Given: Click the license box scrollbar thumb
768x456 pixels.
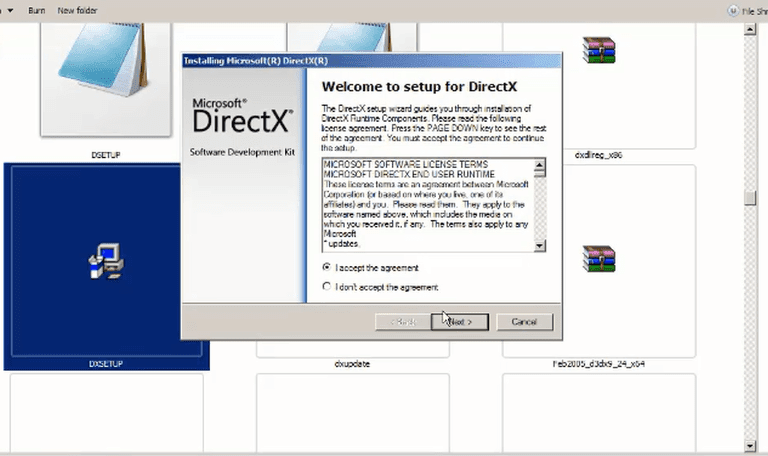Looking at the screenshot, I should coord(539,173).
